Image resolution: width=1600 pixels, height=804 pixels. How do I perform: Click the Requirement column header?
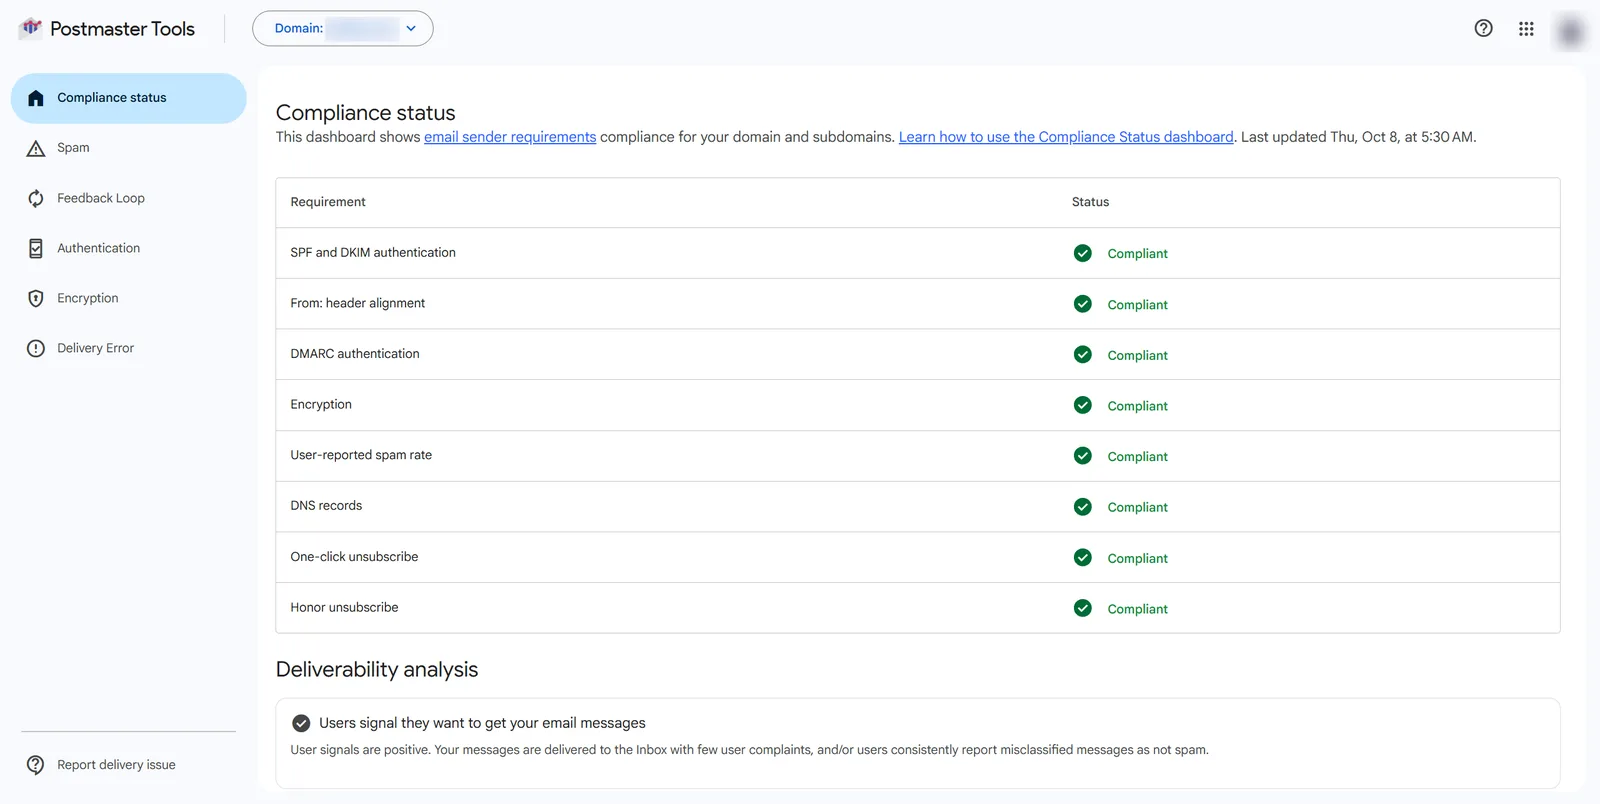(x=328, y=202)
